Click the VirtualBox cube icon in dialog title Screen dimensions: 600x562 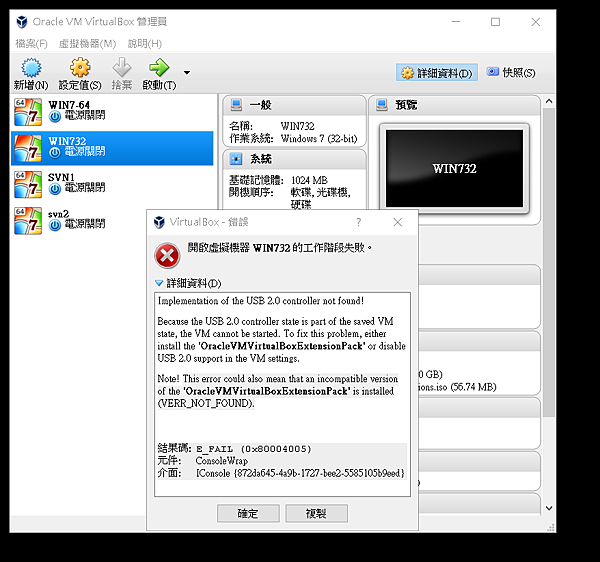[x=159, y=222]
